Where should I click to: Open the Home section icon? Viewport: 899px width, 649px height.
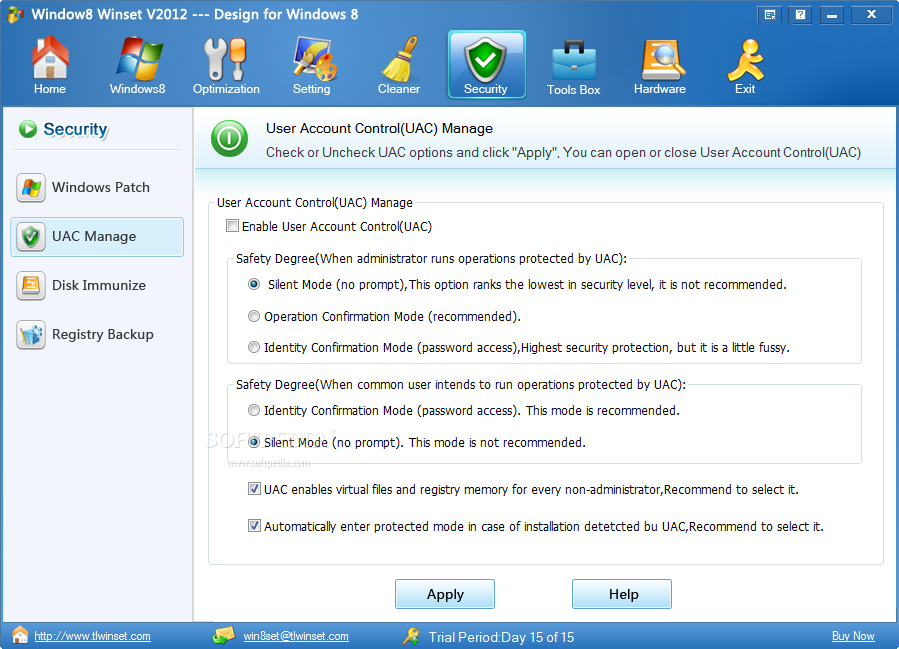tap(50, 57)
